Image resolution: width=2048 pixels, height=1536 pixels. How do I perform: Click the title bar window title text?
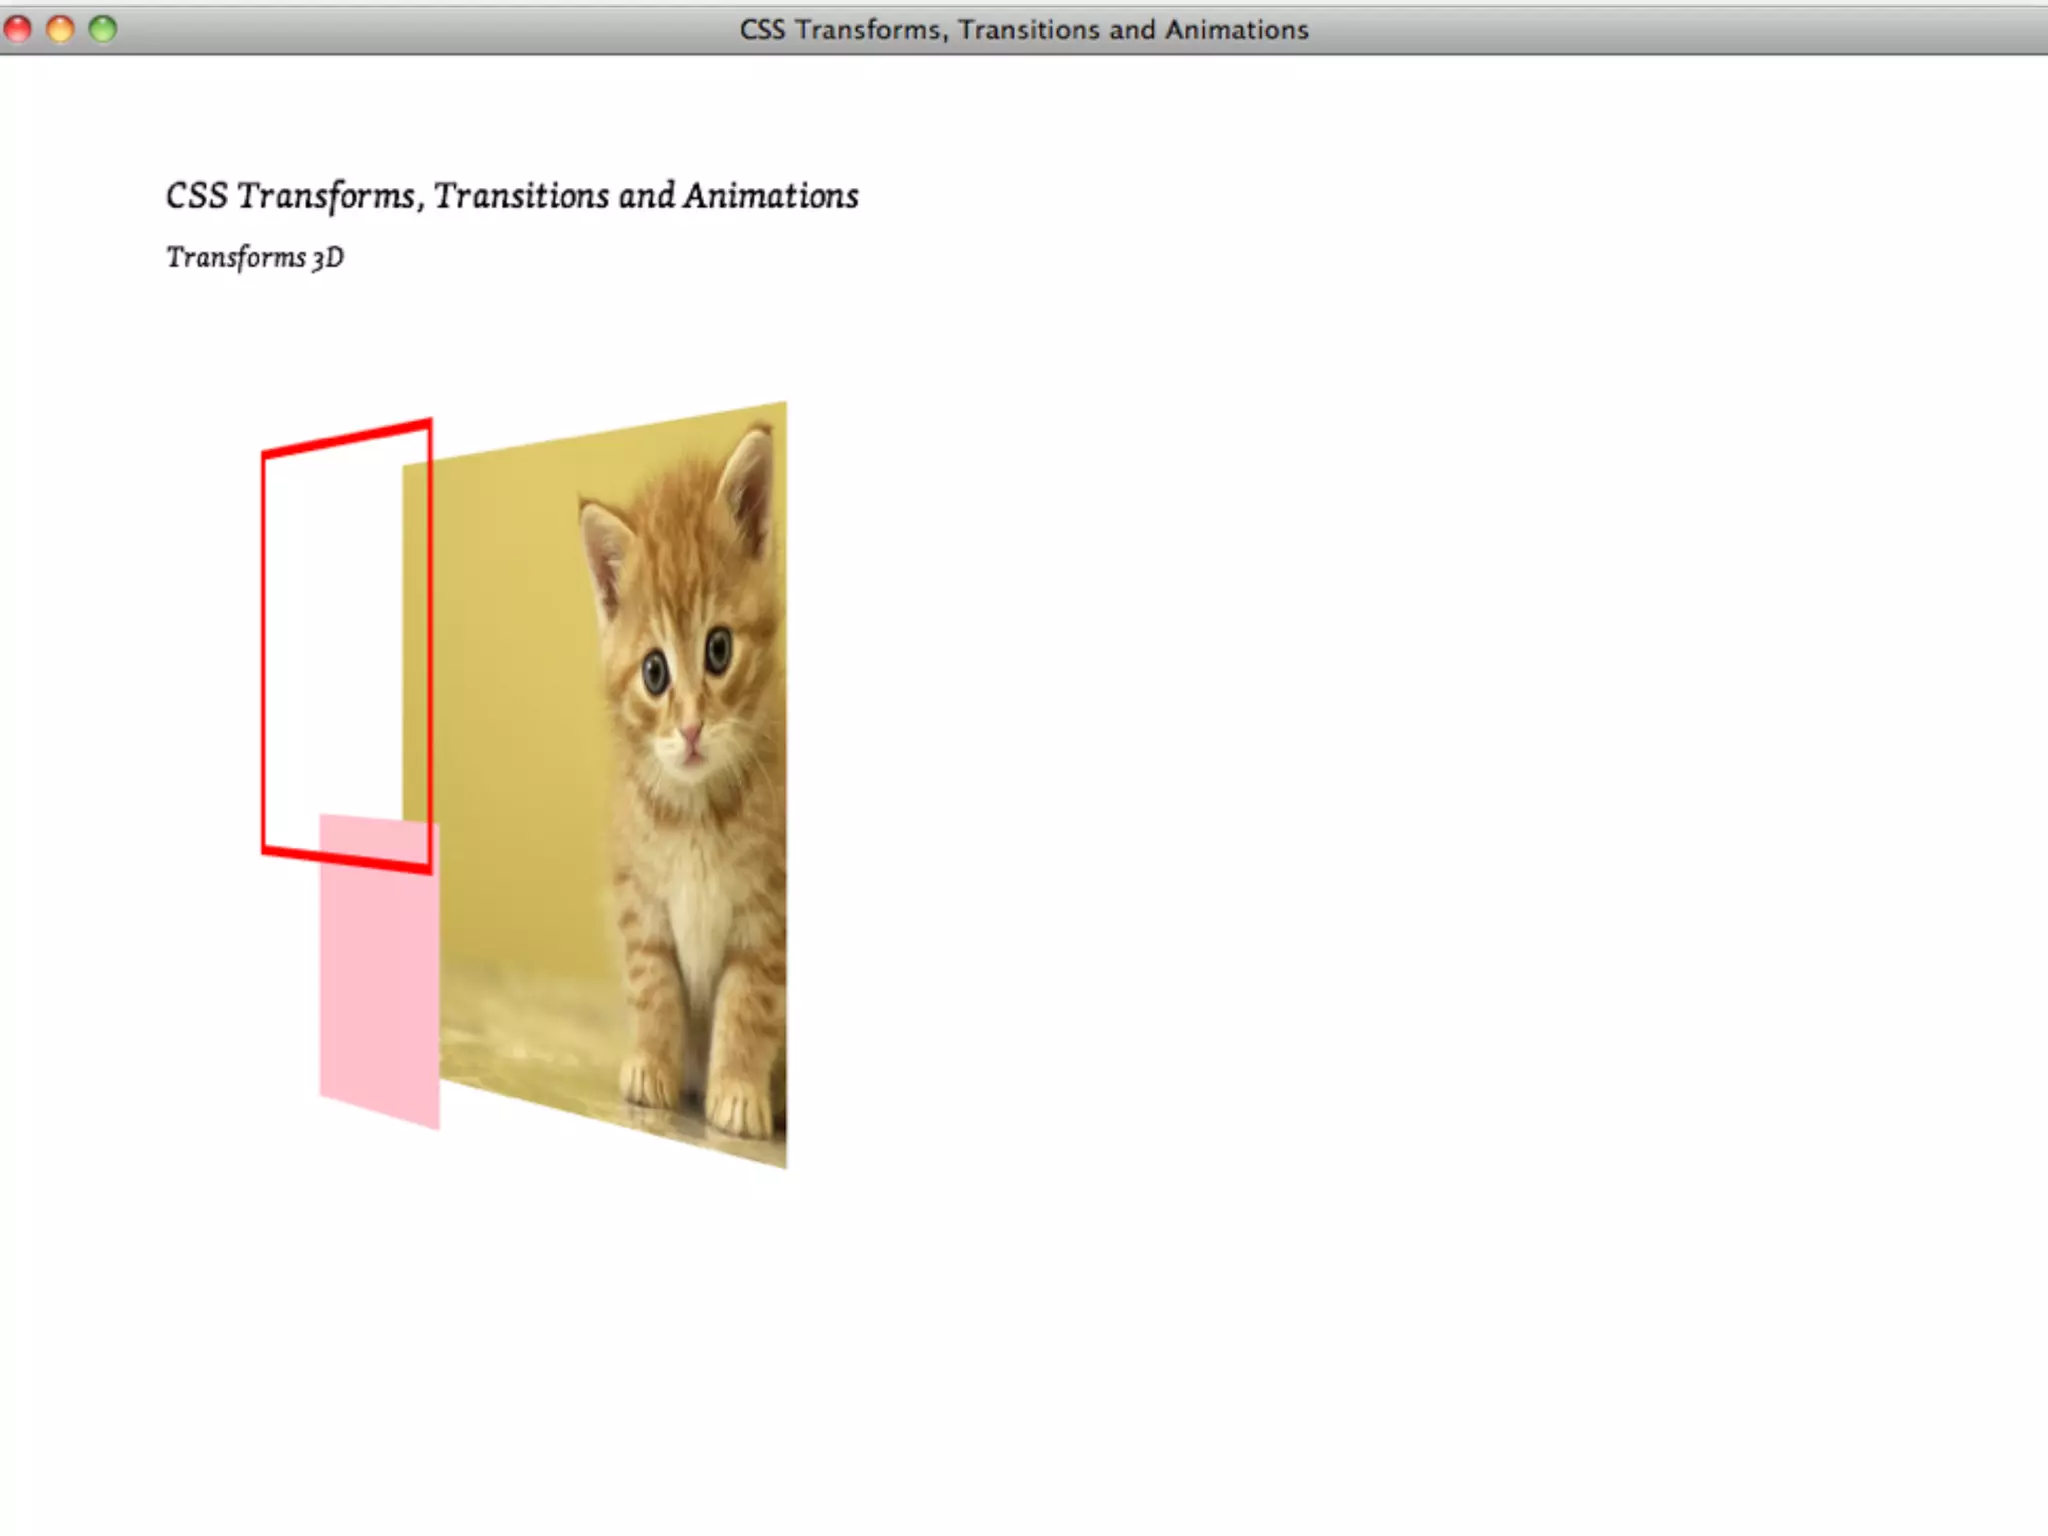1024,30
